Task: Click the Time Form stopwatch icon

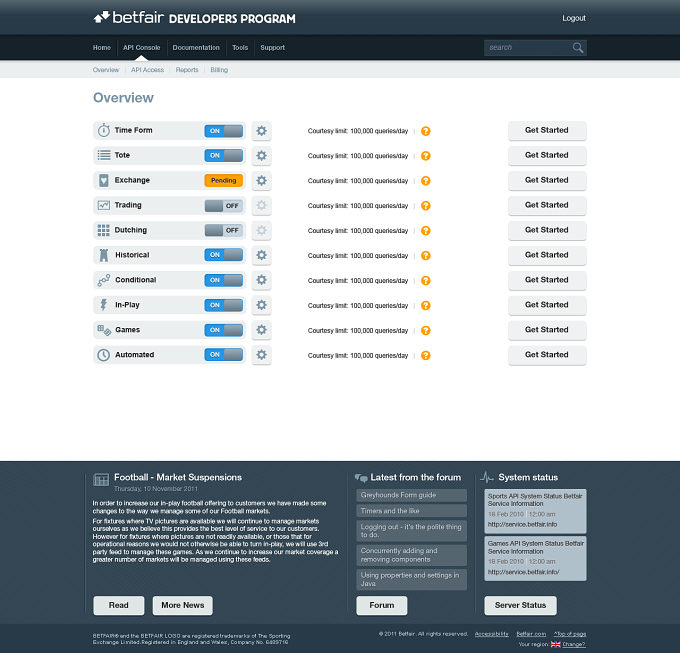Action: coord(104,130)
